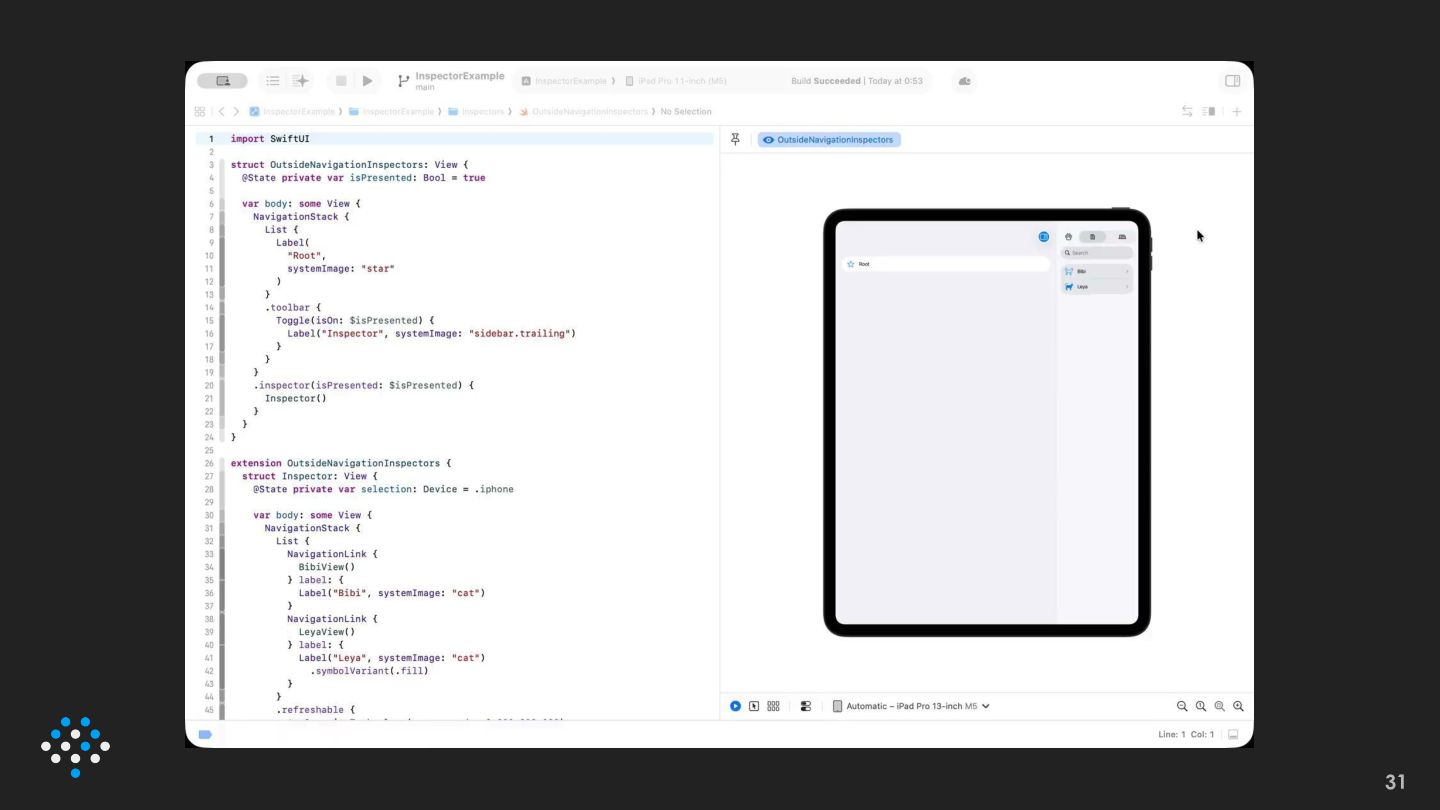This screenshot has width=1440, height=810.
Task: Toggle the right inspector panel button
Action: click(x=1232, y=81)
